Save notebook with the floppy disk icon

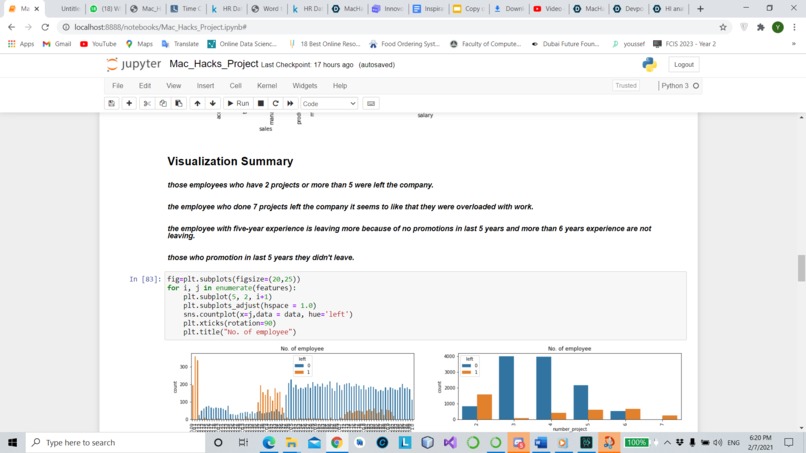(x=112, y=103)
